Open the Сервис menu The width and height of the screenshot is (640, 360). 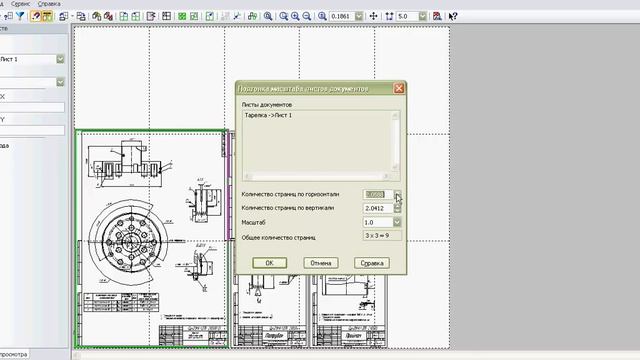pyautogui.click(x=20, y=4)
